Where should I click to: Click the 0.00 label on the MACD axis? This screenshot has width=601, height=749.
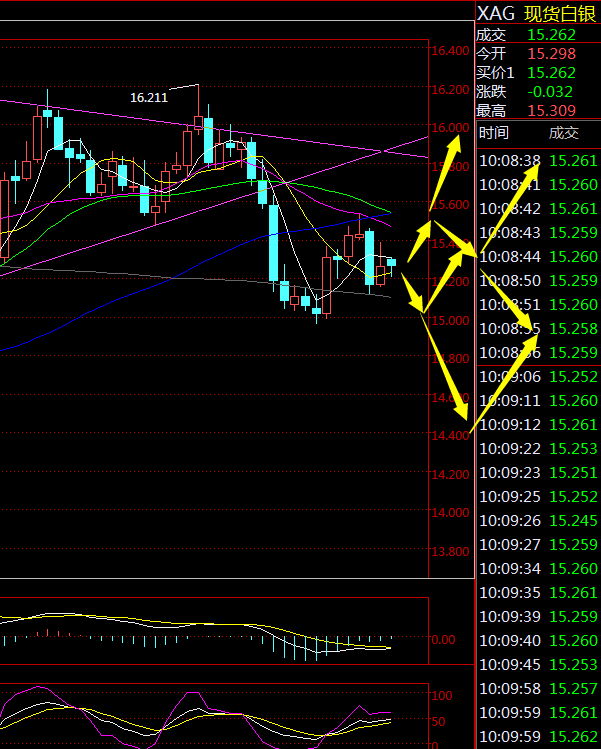(443, 640)
